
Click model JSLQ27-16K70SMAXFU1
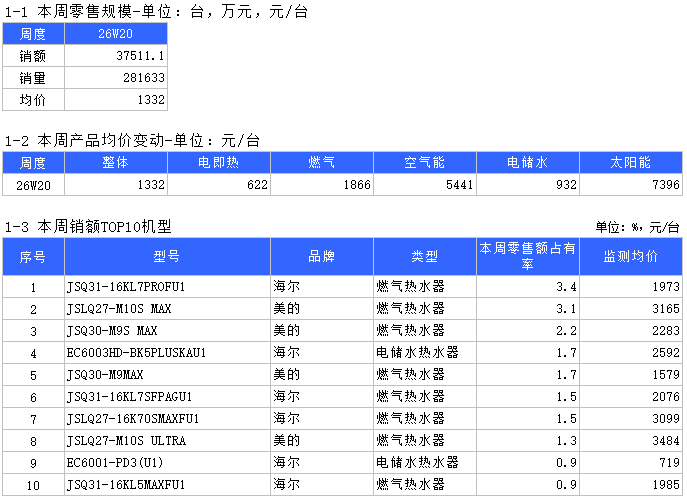(133, 418)
